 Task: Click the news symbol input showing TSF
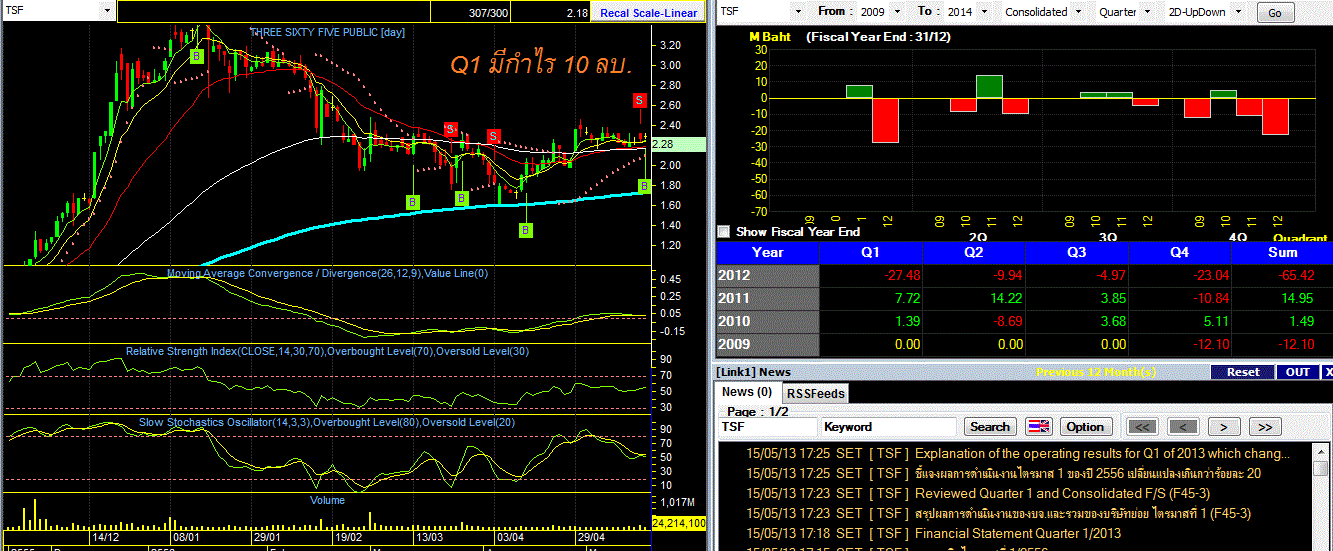[x=767, y=427]
